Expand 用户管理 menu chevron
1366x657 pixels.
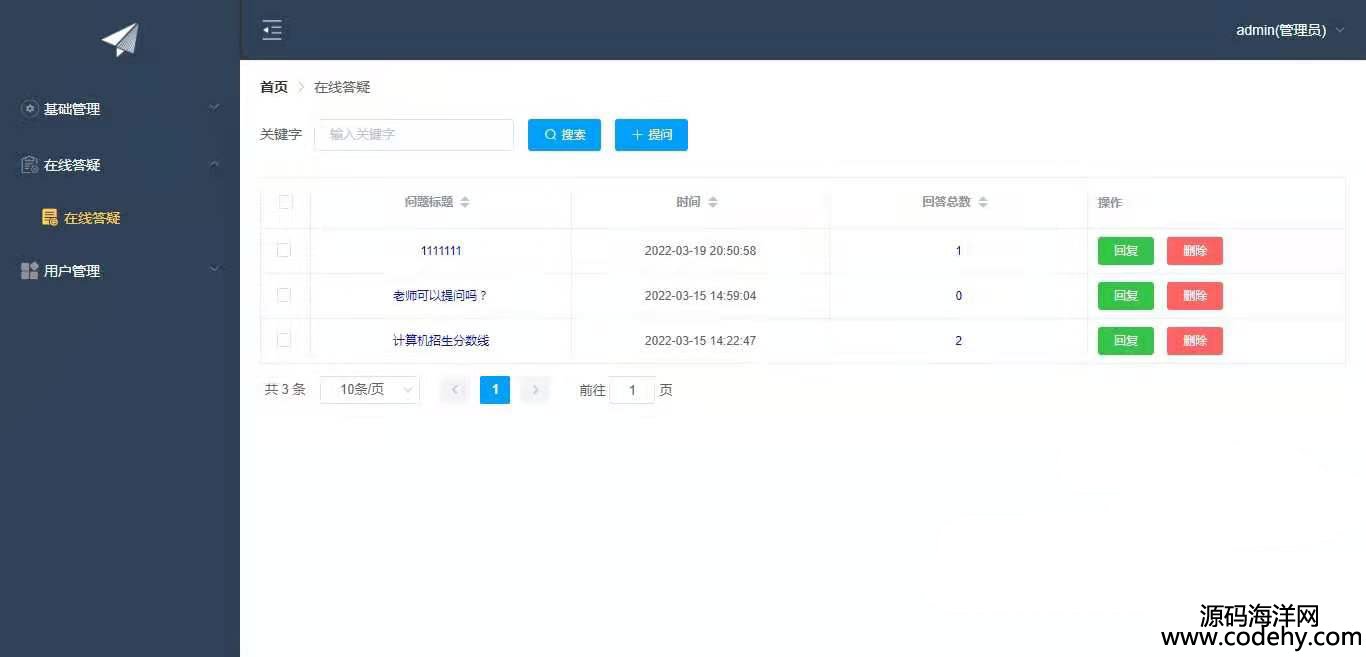point(214,269)
